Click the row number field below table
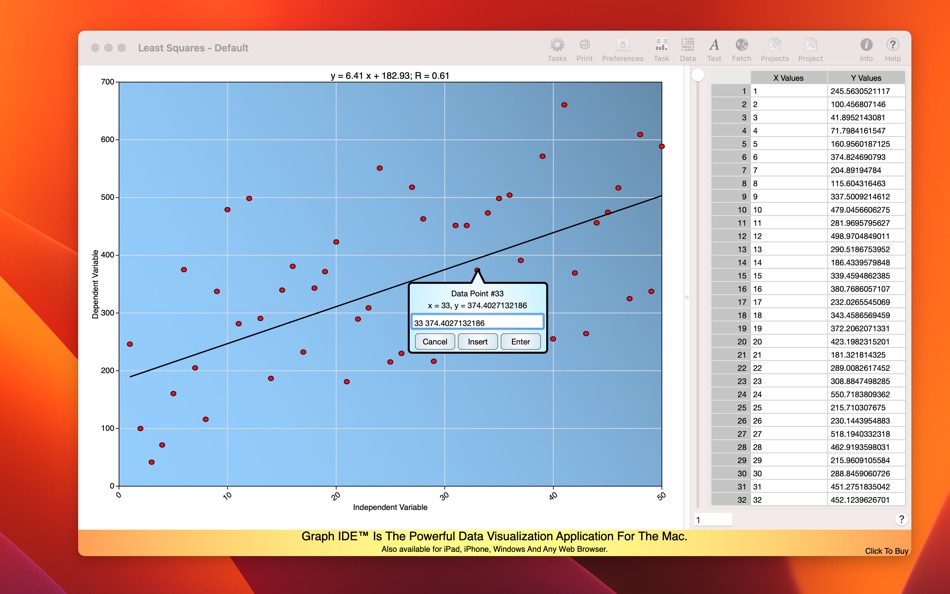Viewport: 950px width, 594px height. (712, 519)
